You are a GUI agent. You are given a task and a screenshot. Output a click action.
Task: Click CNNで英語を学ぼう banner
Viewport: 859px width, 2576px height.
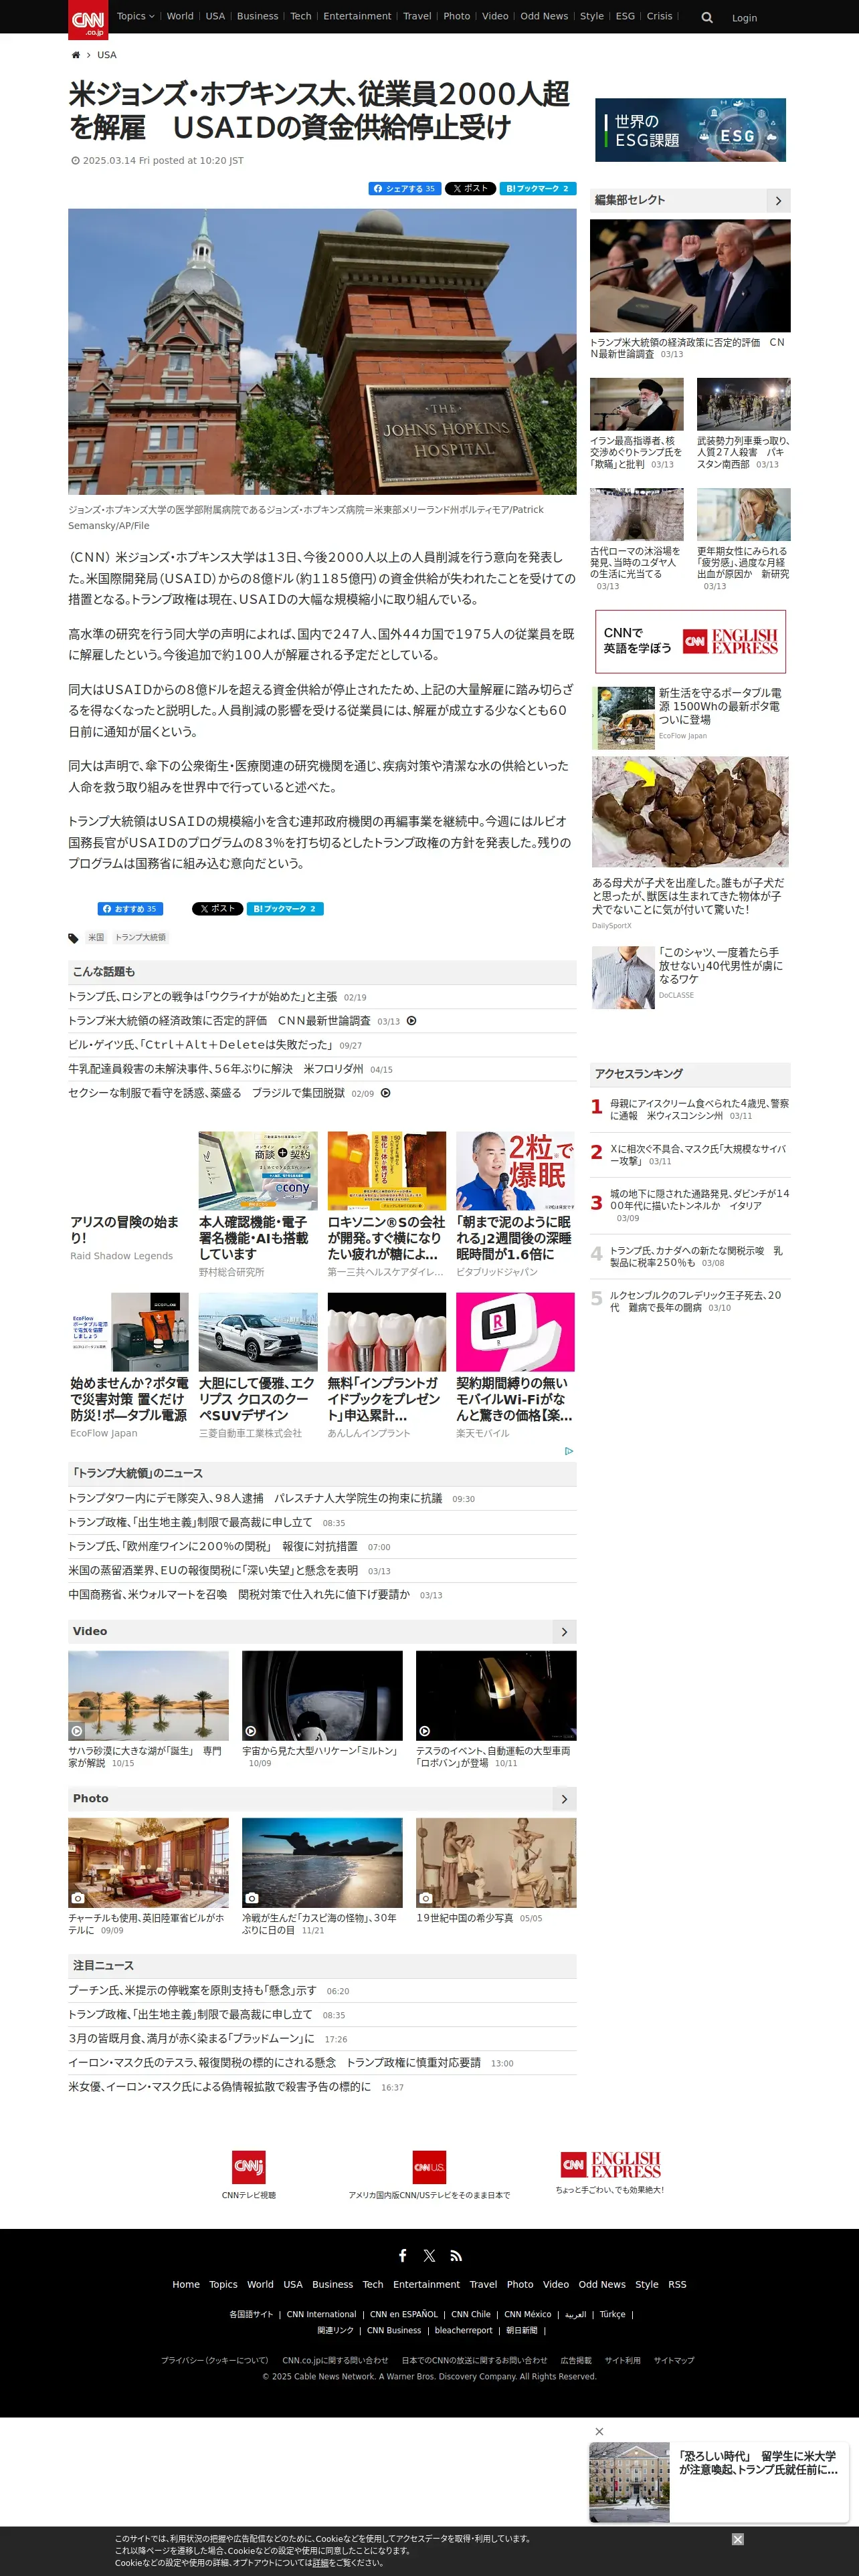coord(690,641)
